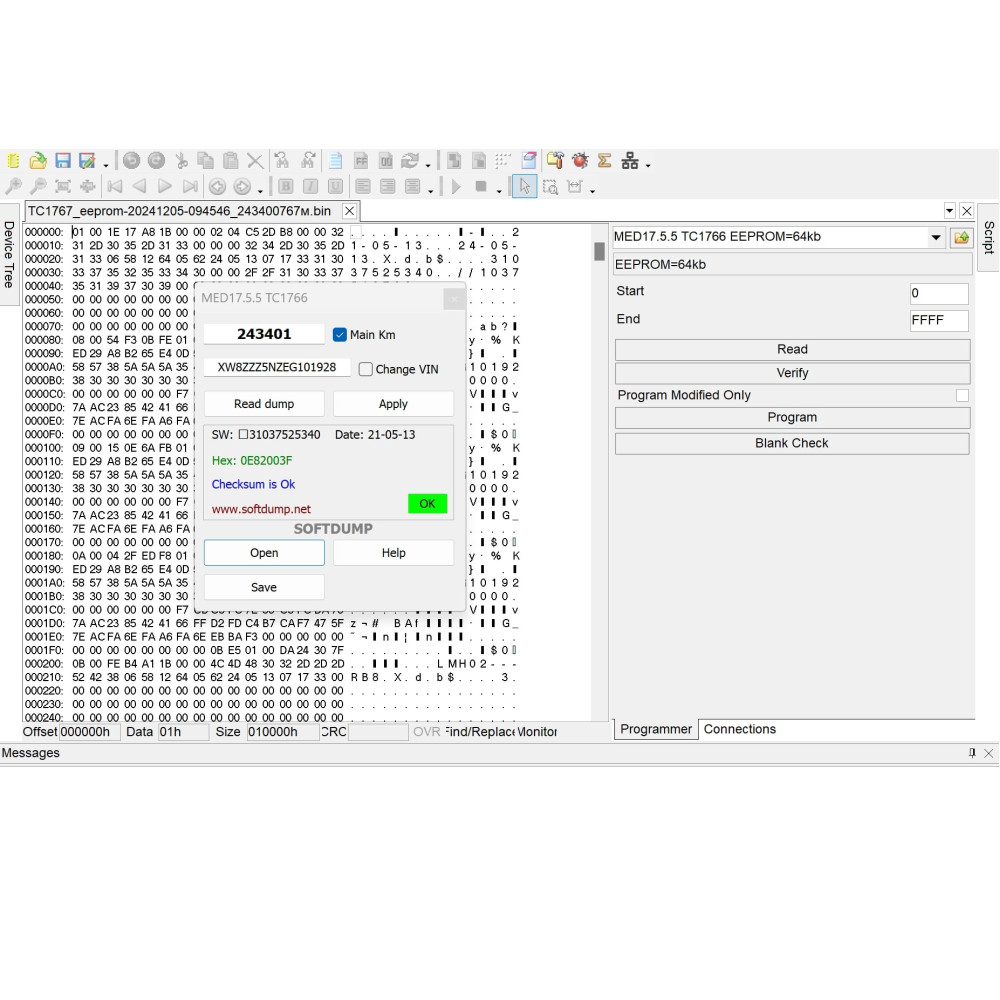Uncheck the Main Km checkbox

(340, 334)
